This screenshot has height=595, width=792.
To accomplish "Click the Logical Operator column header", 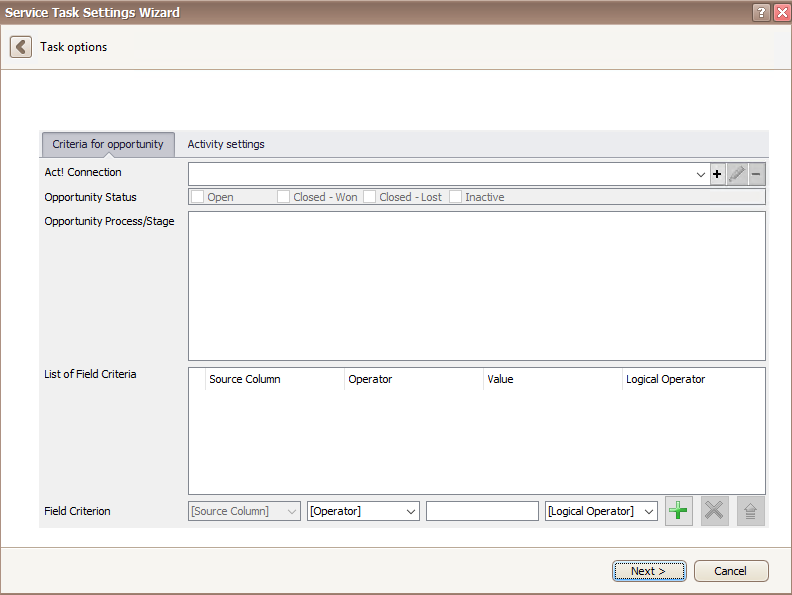I will tap(693, 379).
